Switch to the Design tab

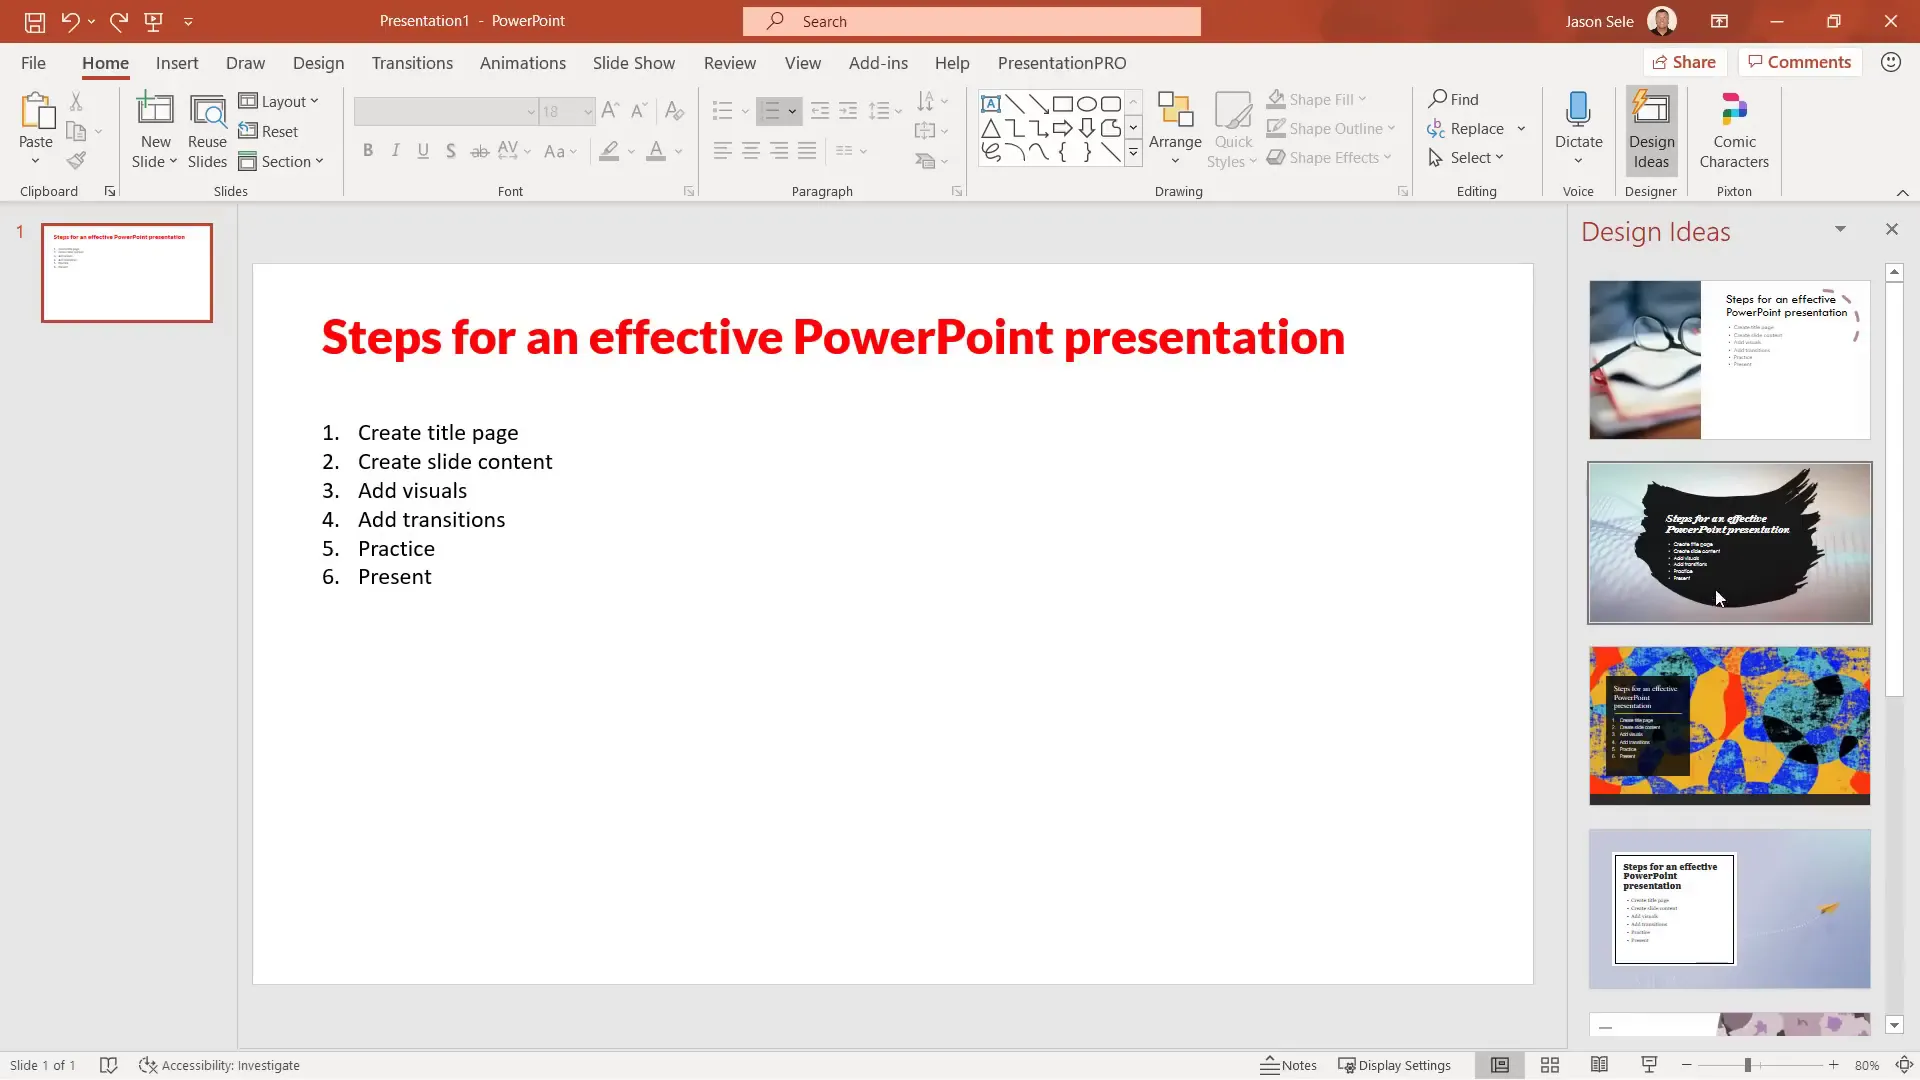[318, 62]
